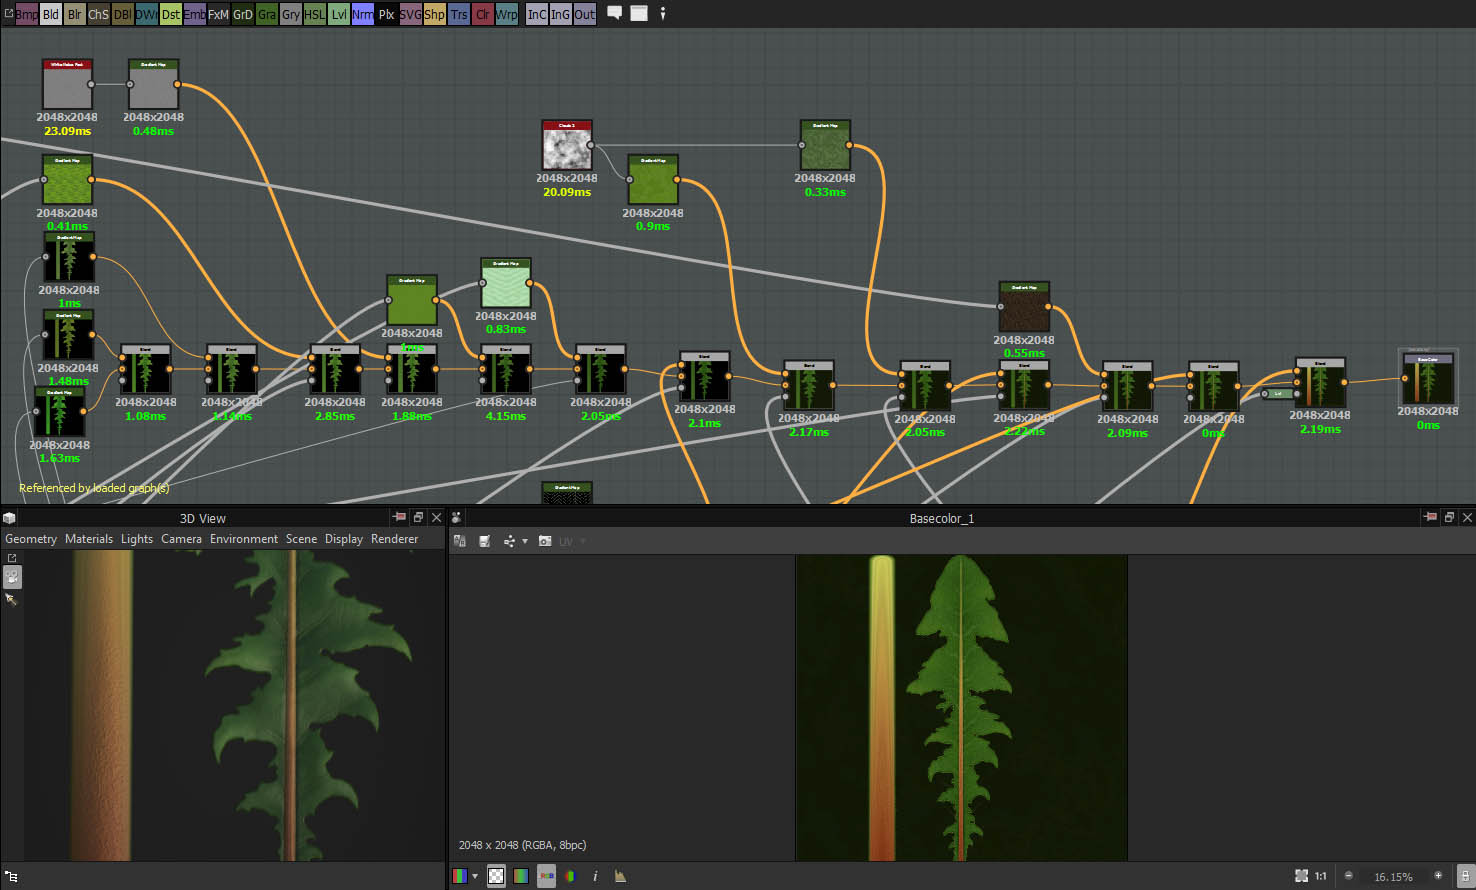The height and width of the screenshot is (890, 1476).
Task: Toggle the transparency checkerboard background
Action: tap(496, 876)
